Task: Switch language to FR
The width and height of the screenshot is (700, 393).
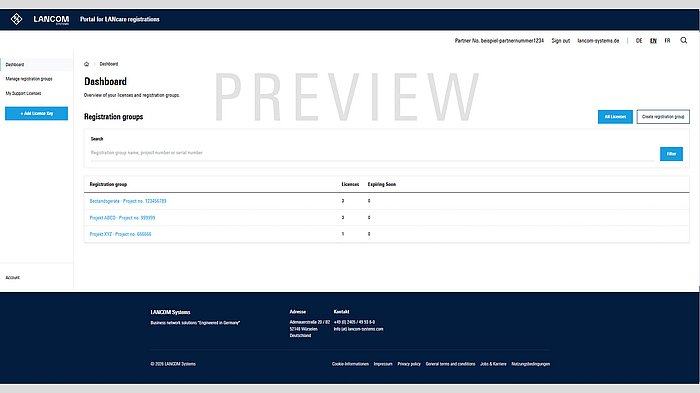Action: 667,41
